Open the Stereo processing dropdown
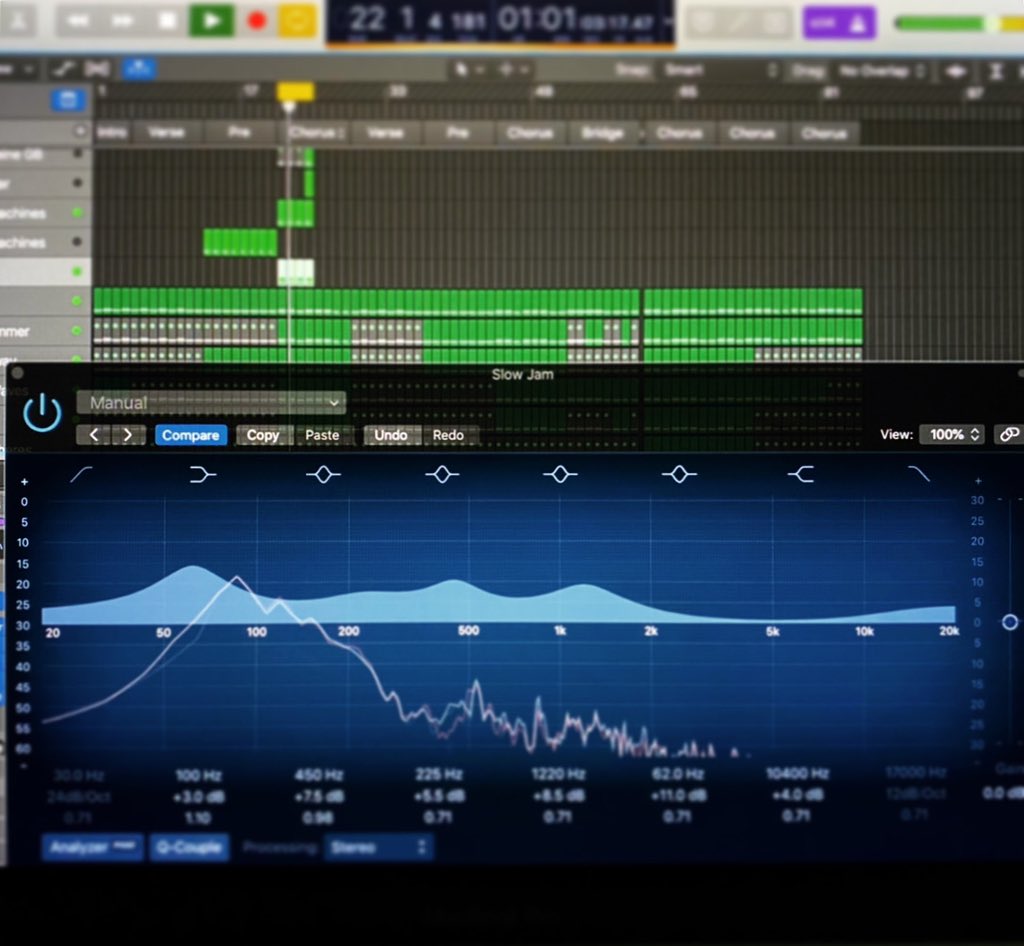The width and height of the screenshot is (1024, 946). [x=378, y=847]
